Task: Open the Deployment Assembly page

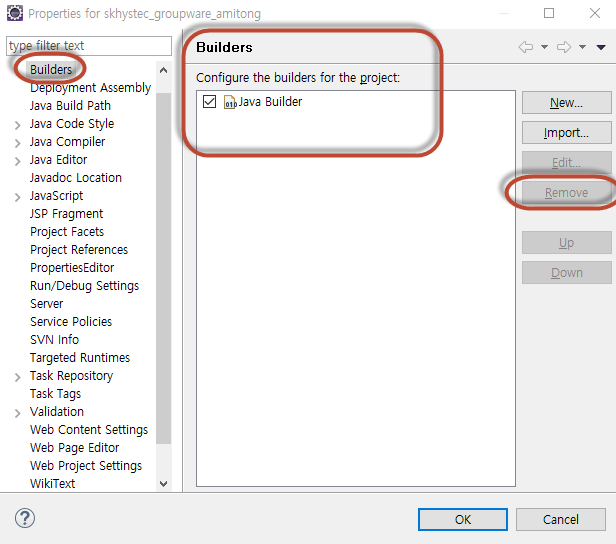Action: (x=90, y=88)
